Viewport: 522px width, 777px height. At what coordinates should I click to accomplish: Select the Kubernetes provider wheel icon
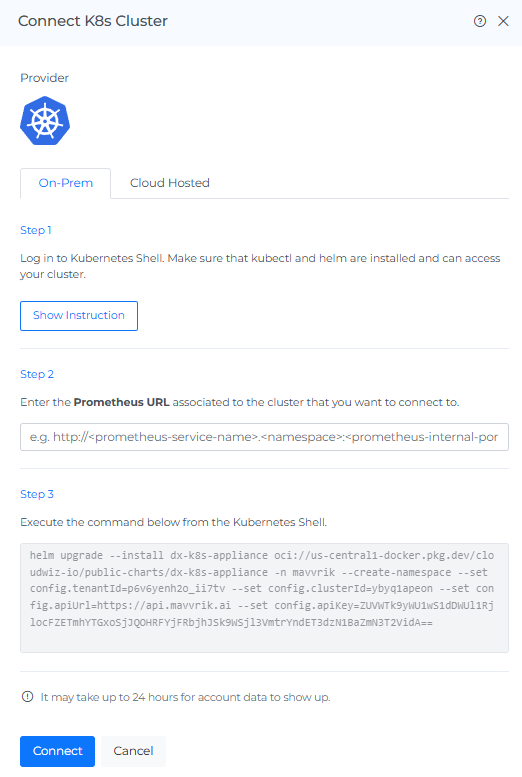pos(45,120)
